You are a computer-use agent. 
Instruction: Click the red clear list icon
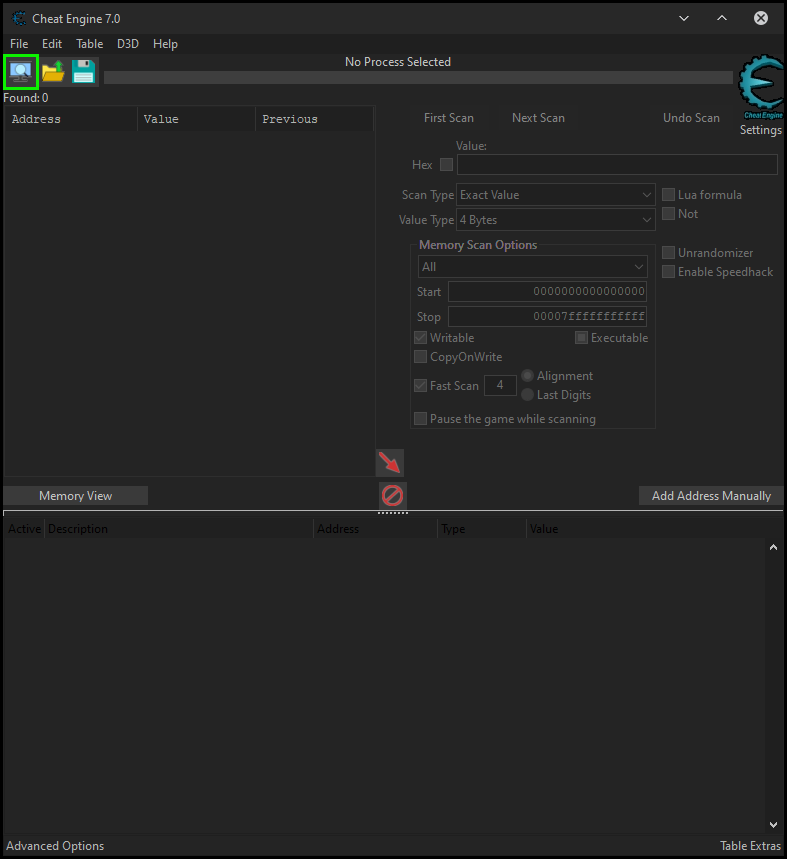[392, 495]
